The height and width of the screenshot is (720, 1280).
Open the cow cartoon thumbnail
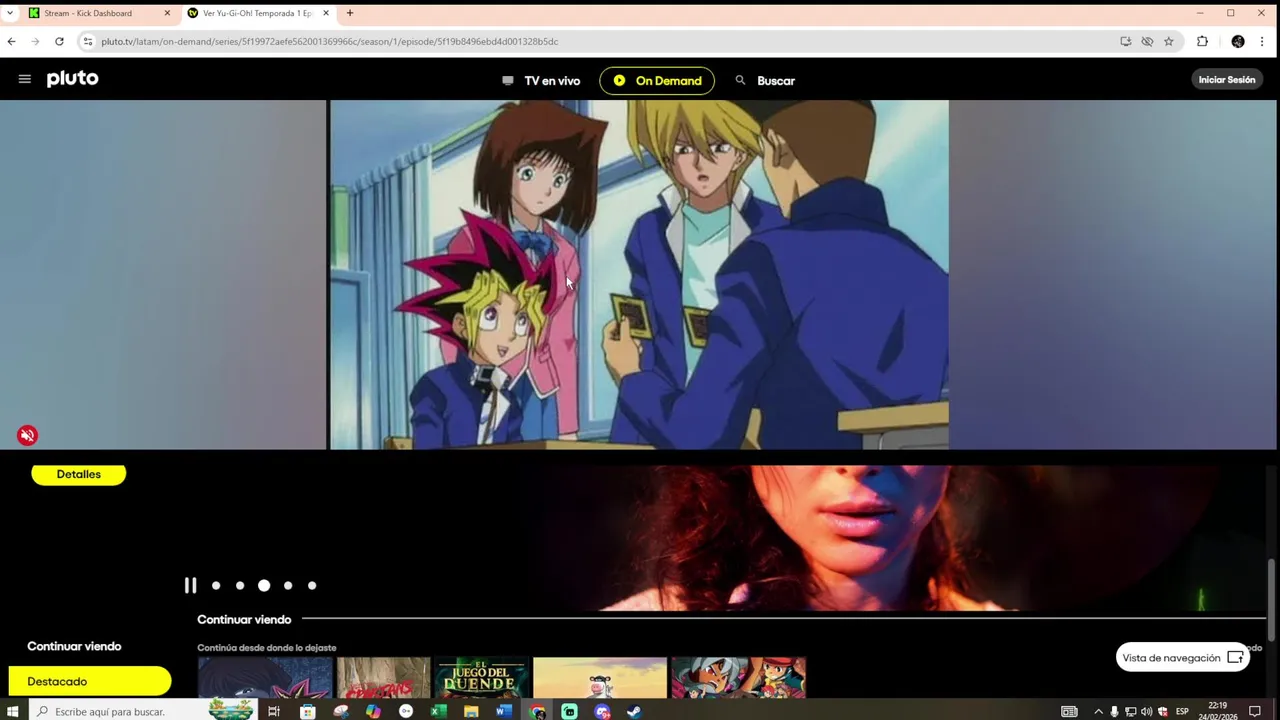coord(600,677)
